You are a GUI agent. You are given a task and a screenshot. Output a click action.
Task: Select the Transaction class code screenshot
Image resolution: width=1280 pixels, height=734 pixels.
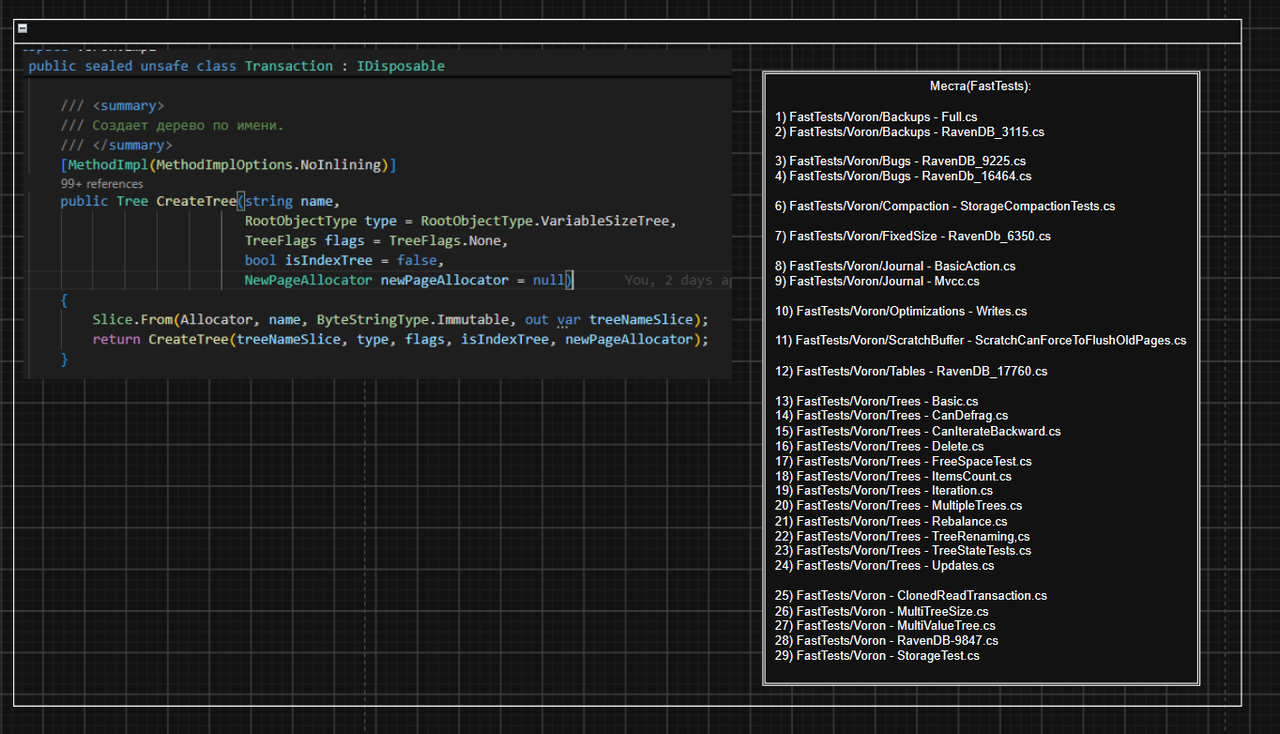(x=377, y=213)
